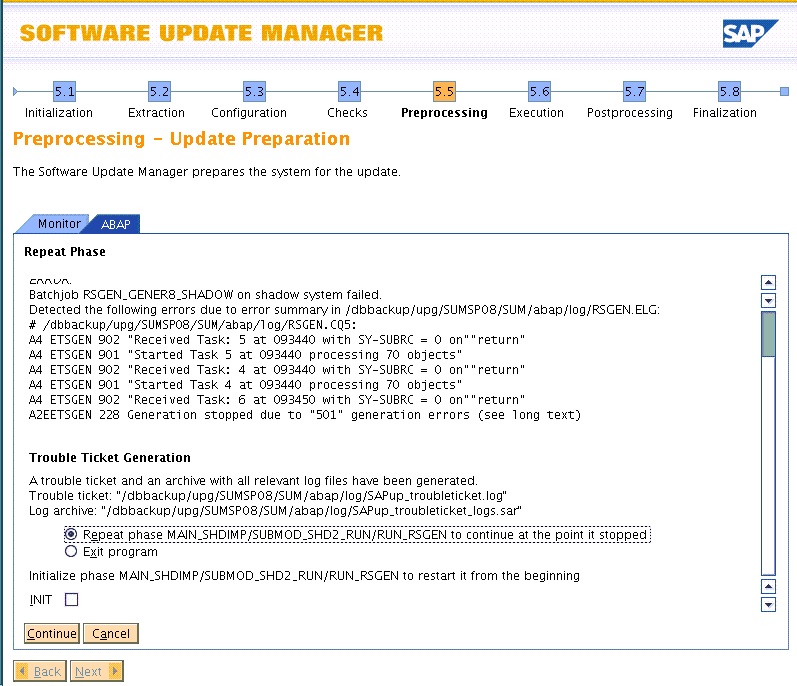Click the Initialization step label

59,113
